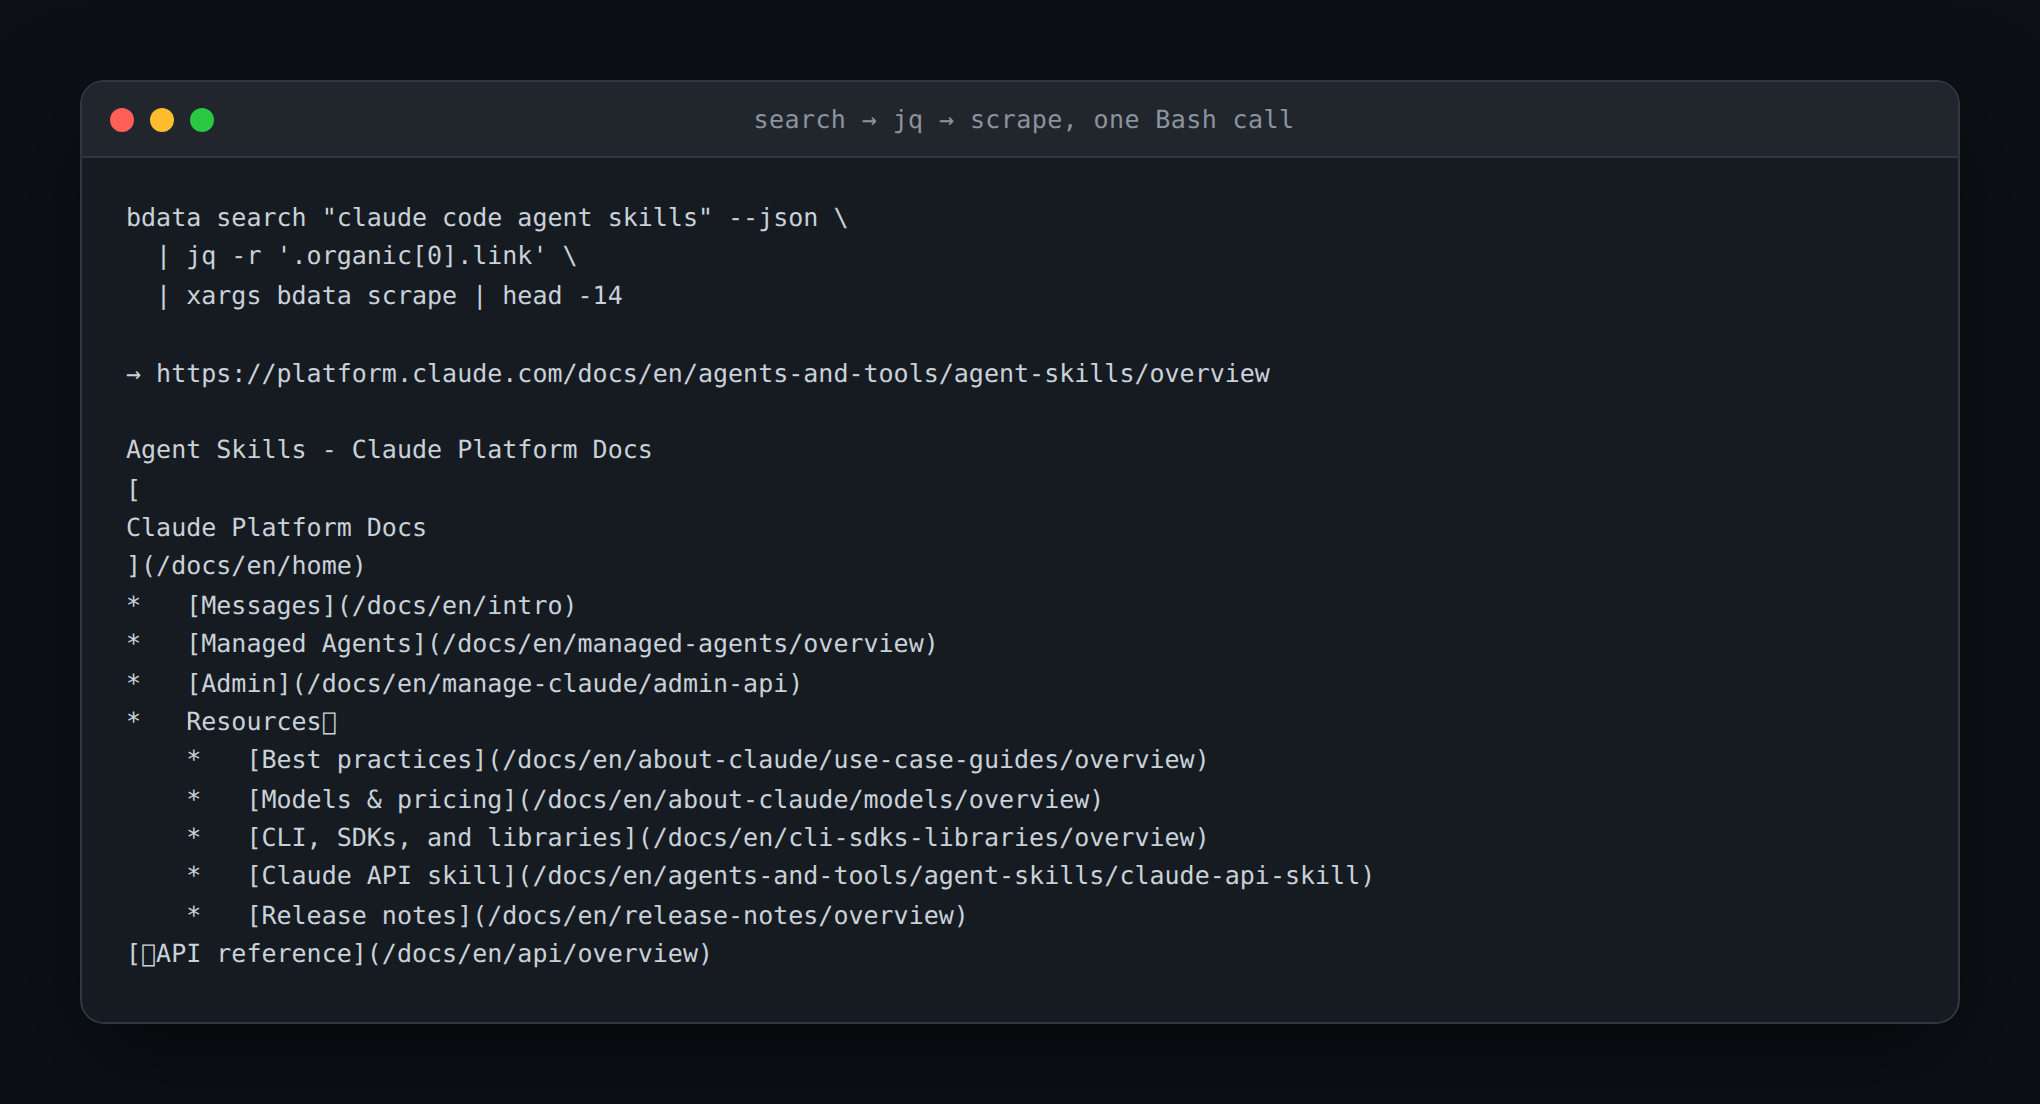Image resolution: width=2040 pixels, height=1104 pixels.
Task: Click the [Messages](/docs/en/intro) line
Action: tap(352, 606)
